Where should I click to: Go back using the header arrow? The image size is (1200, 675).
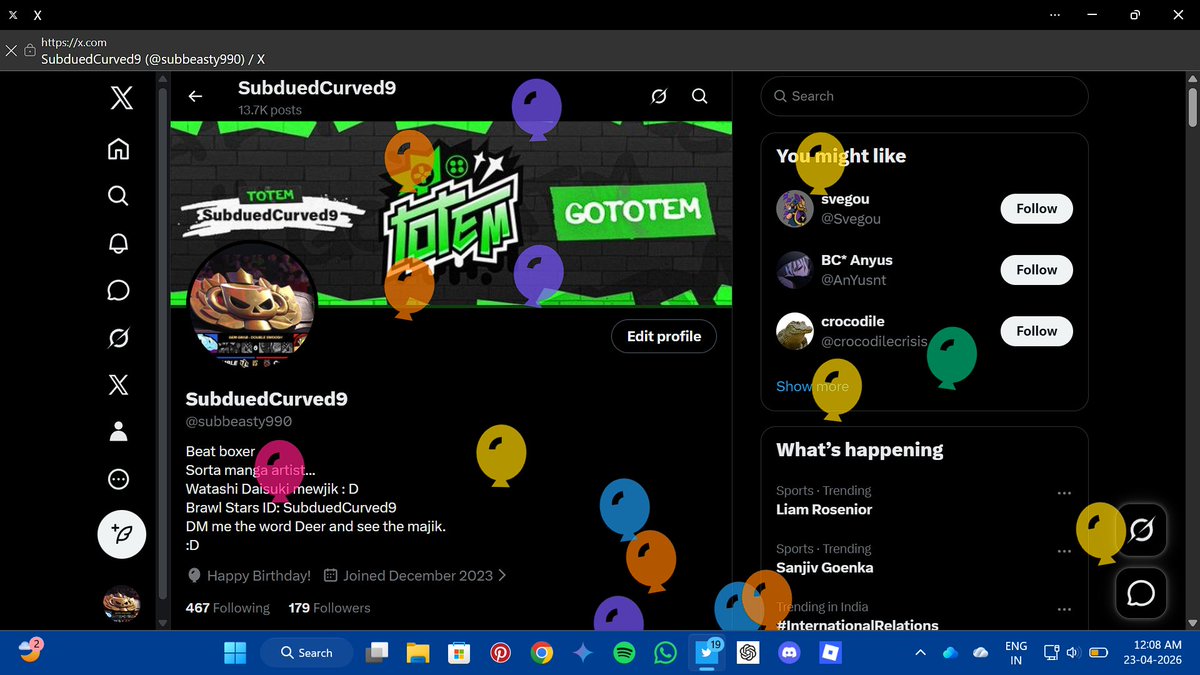195,96
